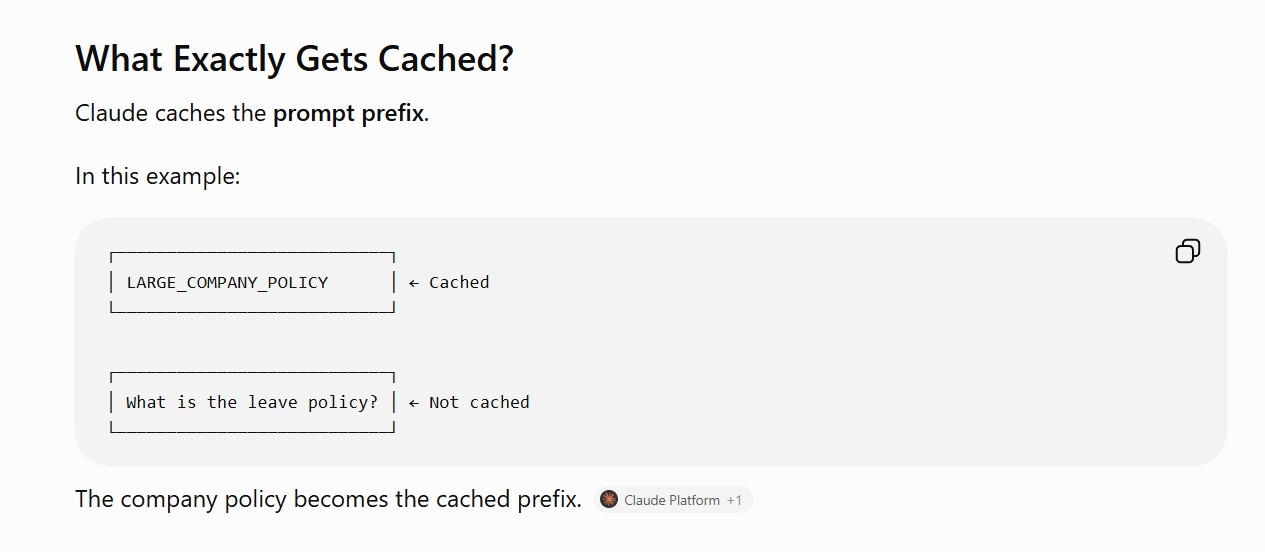Click the word 'example' in the intro line

tap(192, 177)
